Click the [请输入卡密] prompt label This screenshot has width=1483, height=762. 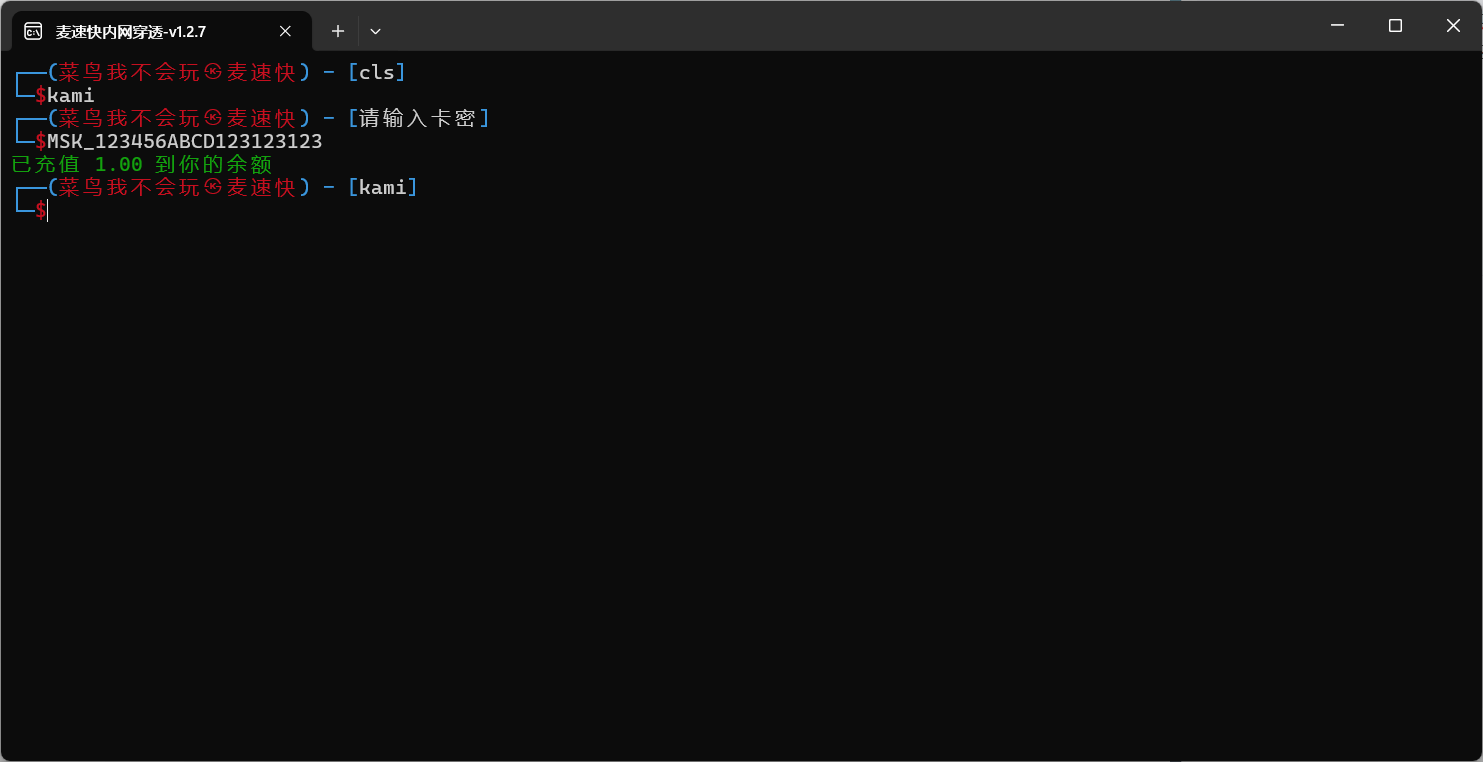pos(419,119)
